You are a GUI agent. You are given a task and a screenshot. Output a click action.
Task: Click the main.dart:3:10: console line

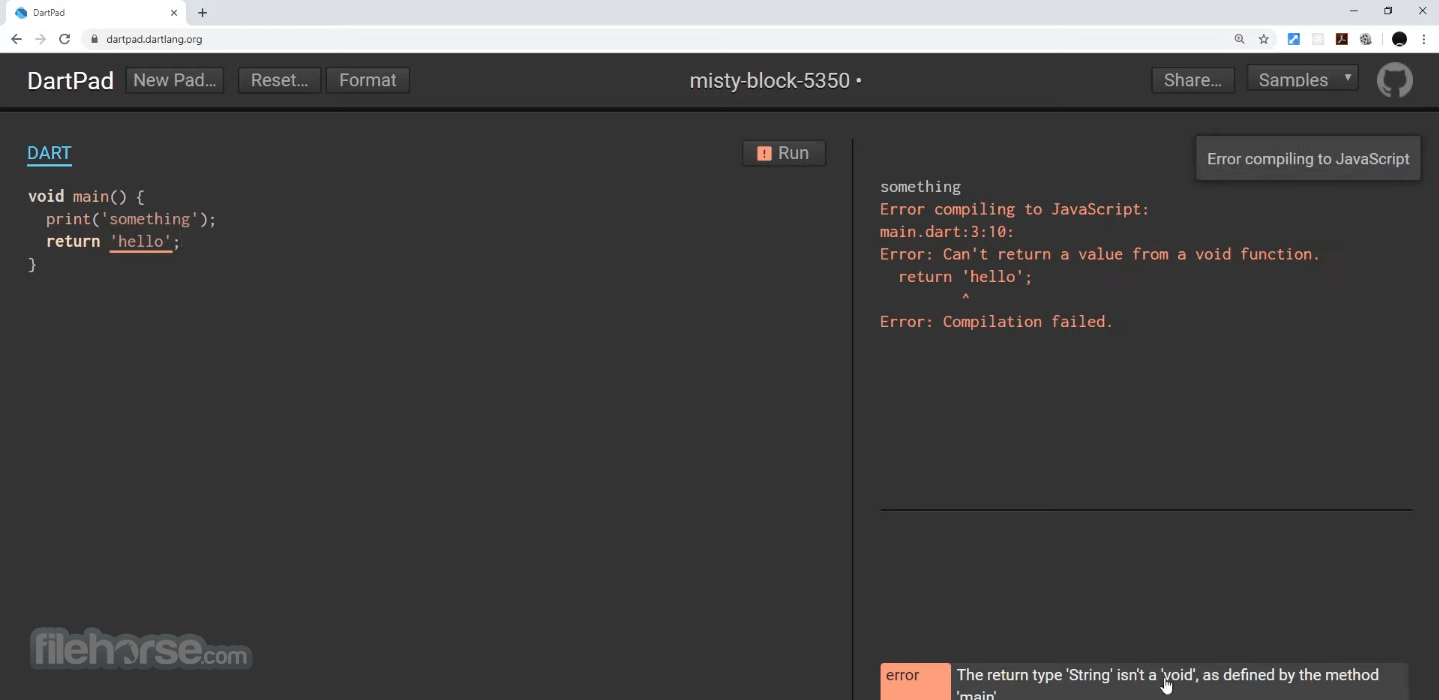coord(947,232)
